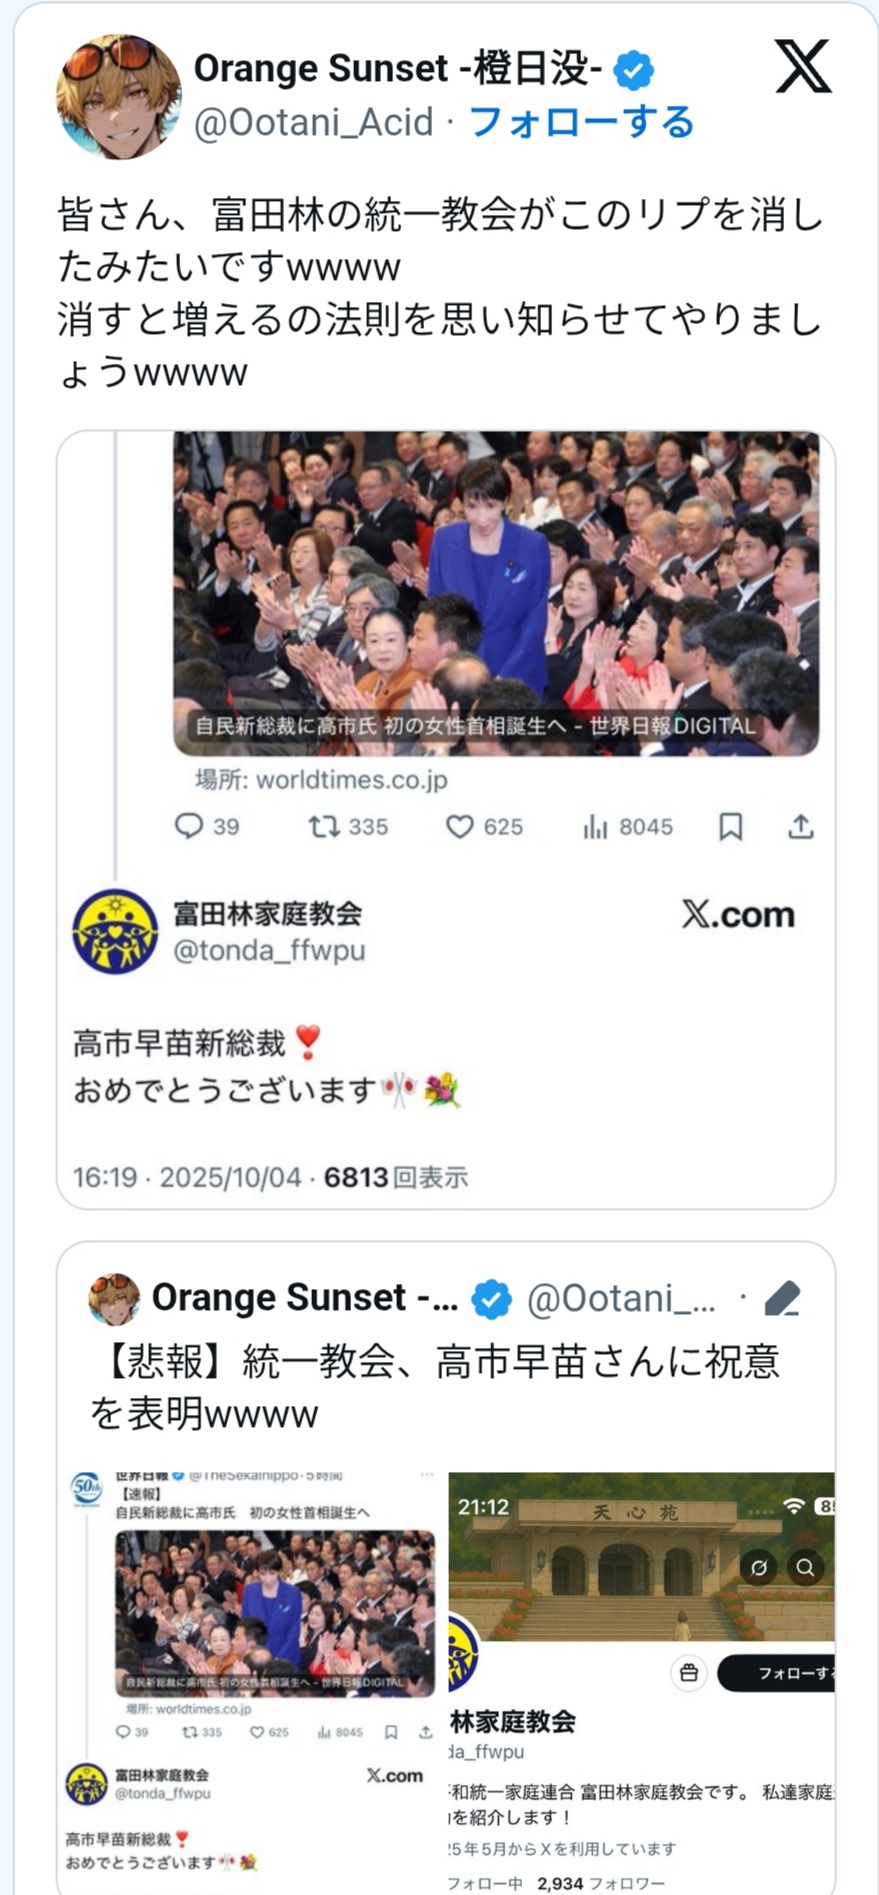The height and width of the screenshot is (1895, 879).
Task: Open the @Ootani_Acid handle
Action: pos(313,122)
